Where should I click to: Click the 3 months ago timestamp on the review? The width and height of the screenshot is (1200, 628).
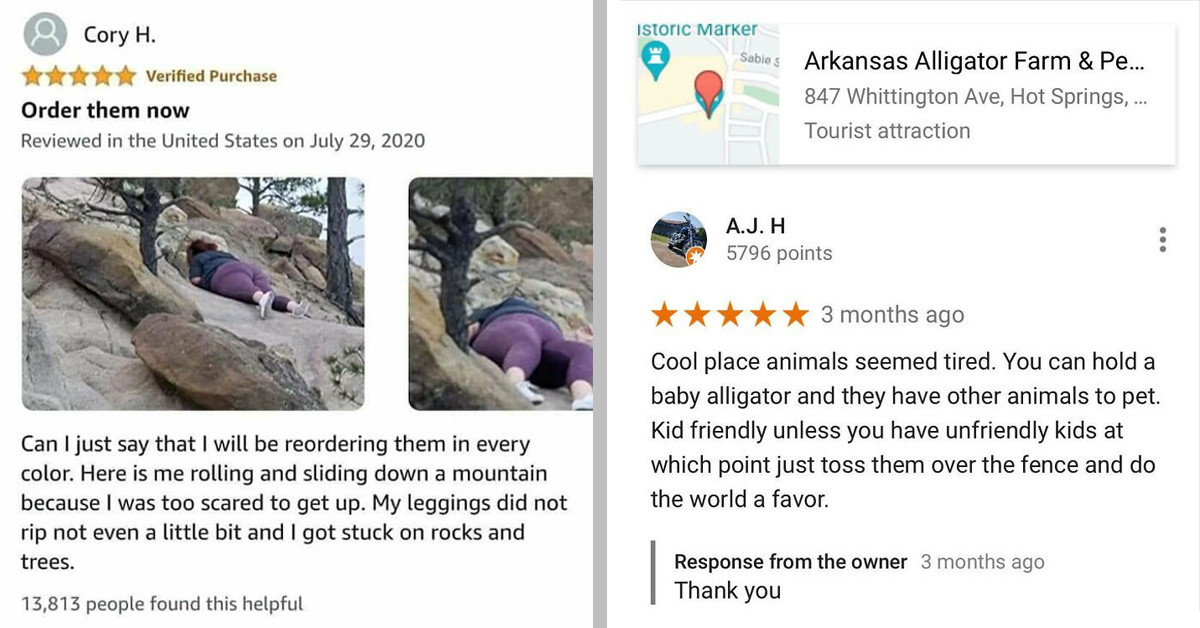click(x=894, y=314)
